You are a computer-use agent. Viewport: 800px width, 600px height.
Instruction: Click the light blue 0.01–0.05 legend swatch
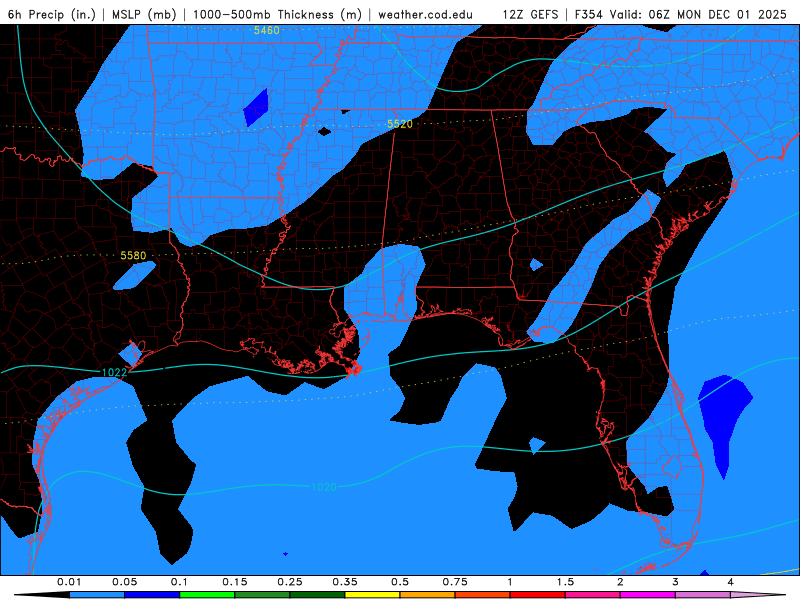click(97, 595)
